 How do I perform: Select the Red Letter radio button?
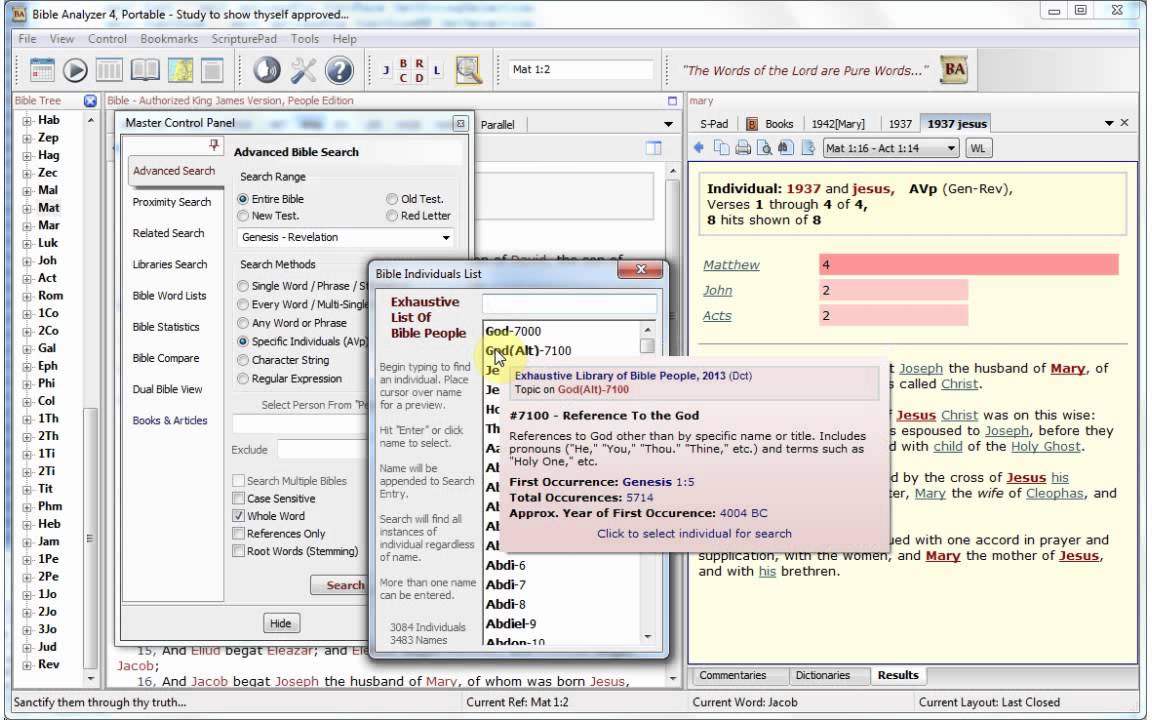pos(392,216)
